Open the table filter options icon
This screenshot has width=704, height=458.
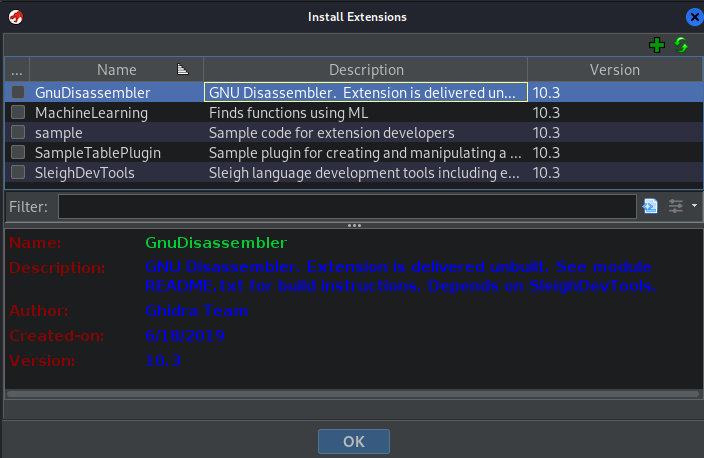coord(650,206)
